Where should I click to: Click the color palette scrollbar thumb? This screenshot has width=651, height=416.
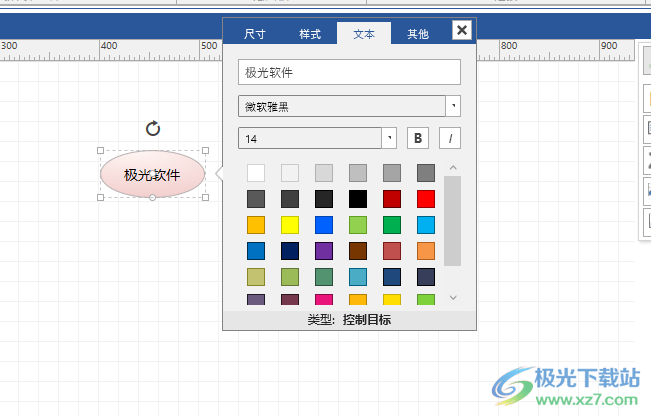point(452,220)
